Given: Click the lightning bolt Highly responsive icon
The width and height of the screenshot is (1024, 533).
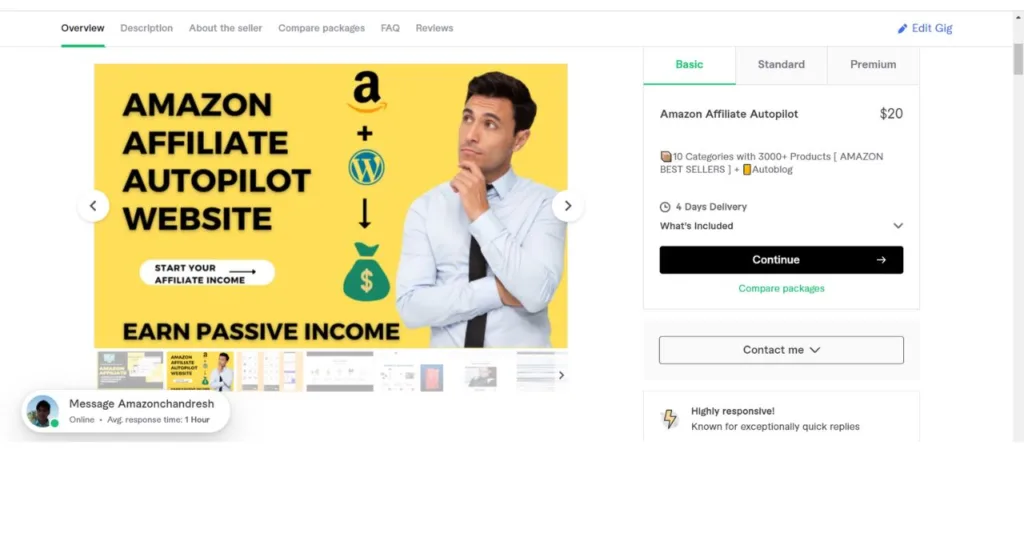Looking at the screenshot, I should click(670, 419).
